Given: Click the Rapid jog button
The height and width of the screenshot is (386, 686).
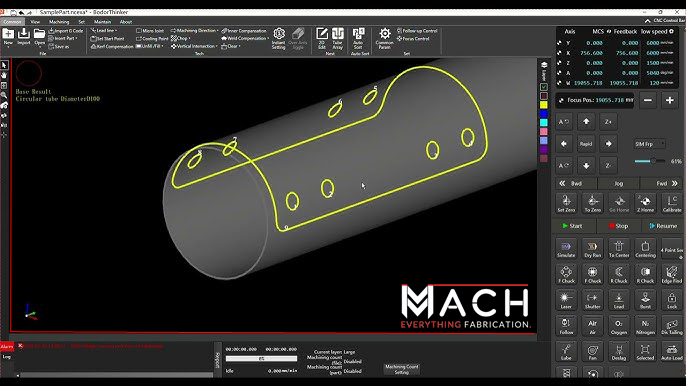Looking at the screenshot, I should point(586,144).
